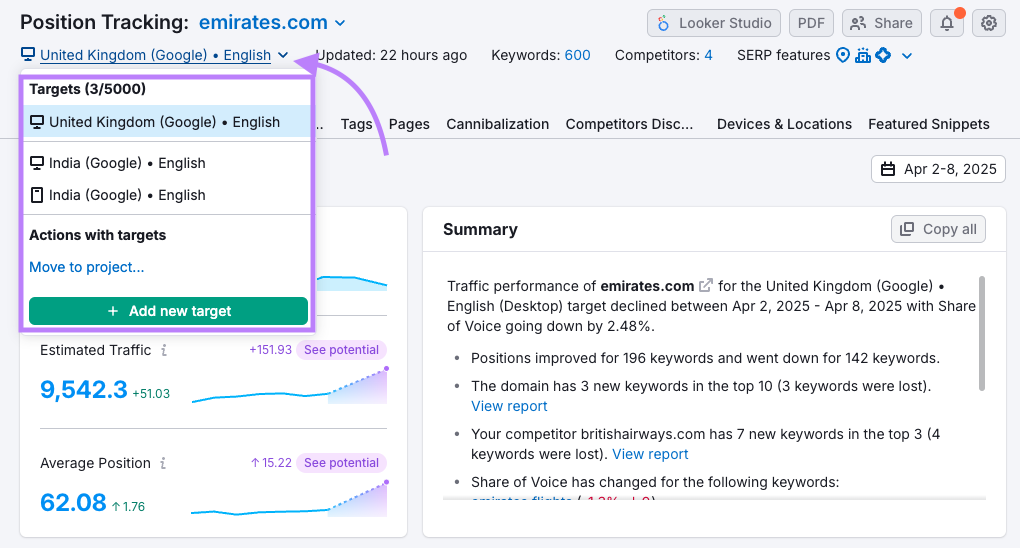Click the Summary panel scrollbar
The image size is (1020, 548).
coord(980,332)
